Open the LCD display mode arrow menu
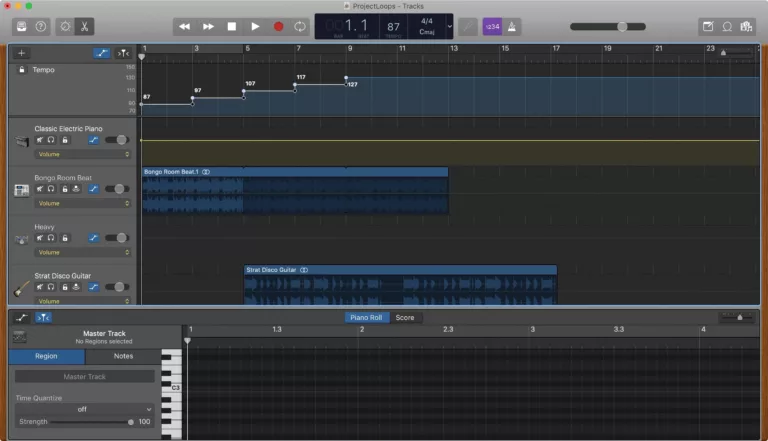 pos(450,26)
